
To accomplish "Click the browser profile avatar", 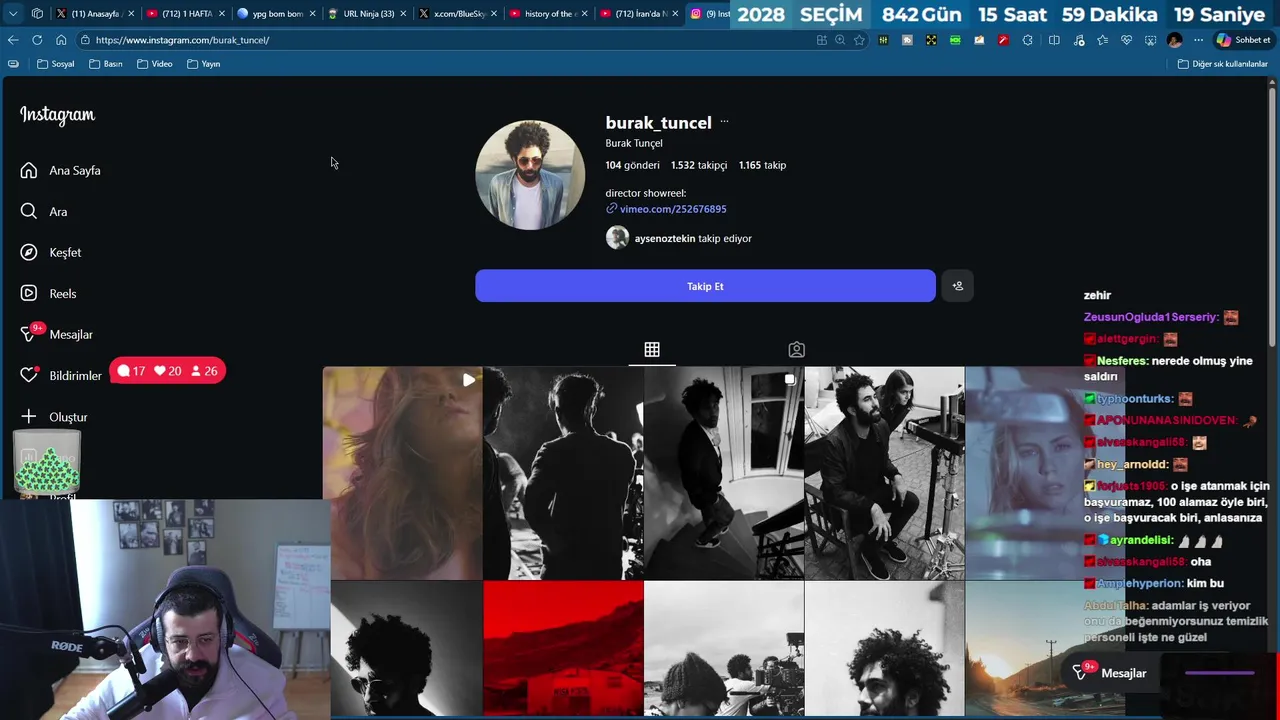I will tap(1174, 40).
